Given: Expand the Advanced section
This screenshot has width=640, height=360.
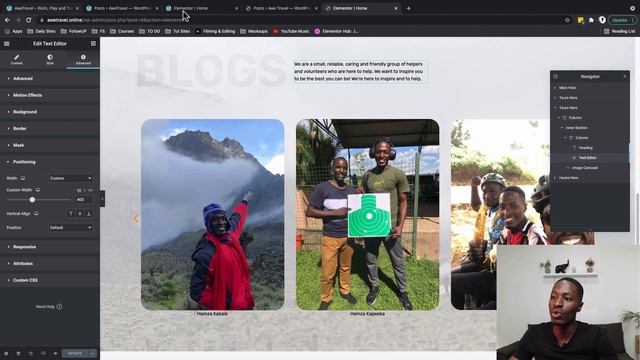Looking at the screenshot, I should [50, 78].
